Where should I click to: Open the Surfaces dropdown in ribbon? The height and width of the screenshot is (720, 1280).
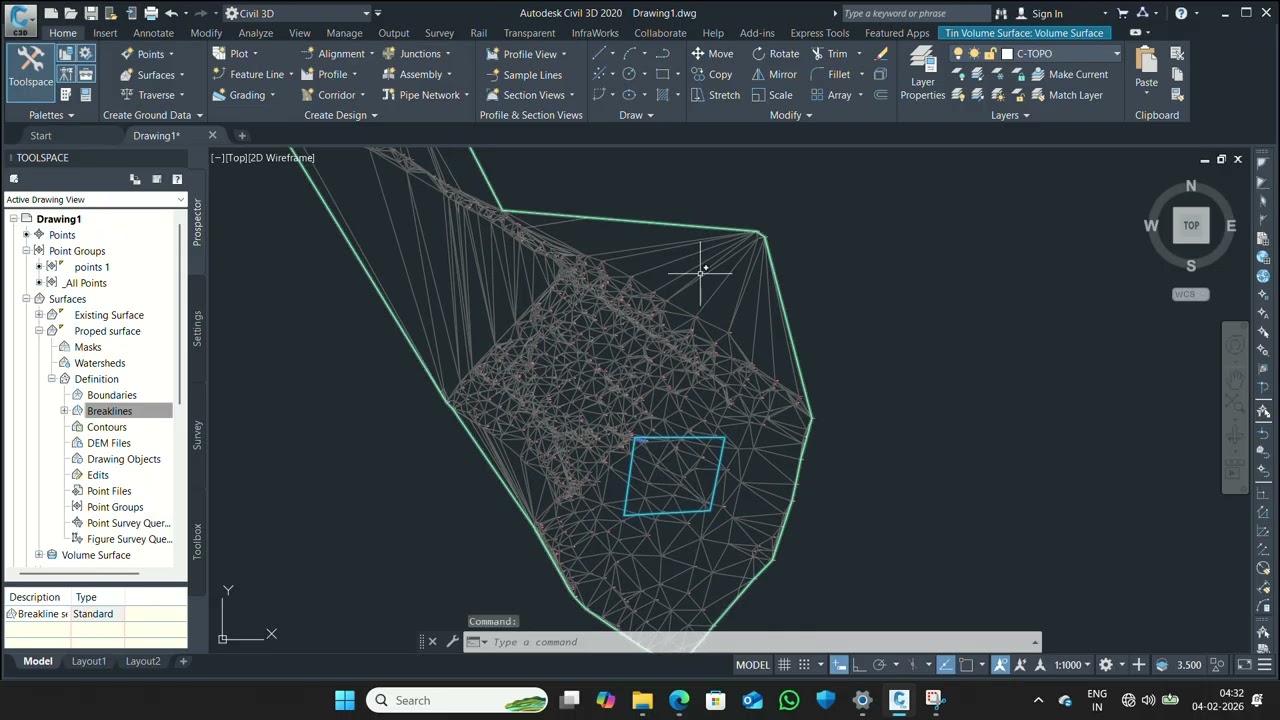pos(153,75)
